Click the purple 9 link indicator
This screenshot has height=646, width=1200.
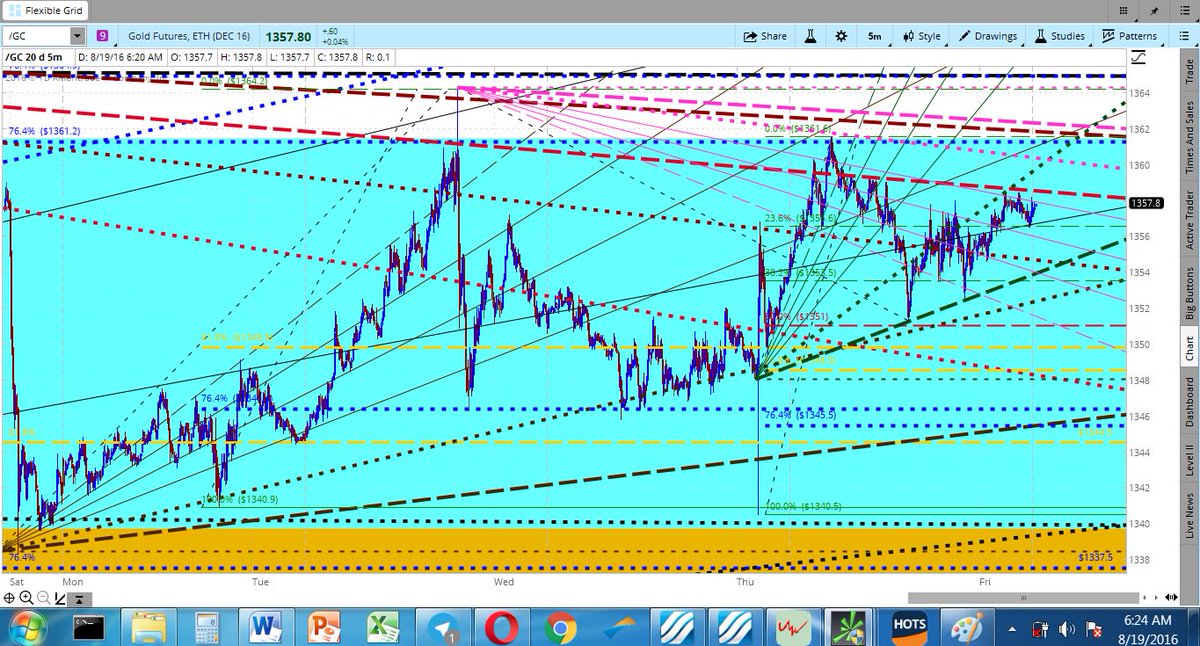tap(103, 36)
